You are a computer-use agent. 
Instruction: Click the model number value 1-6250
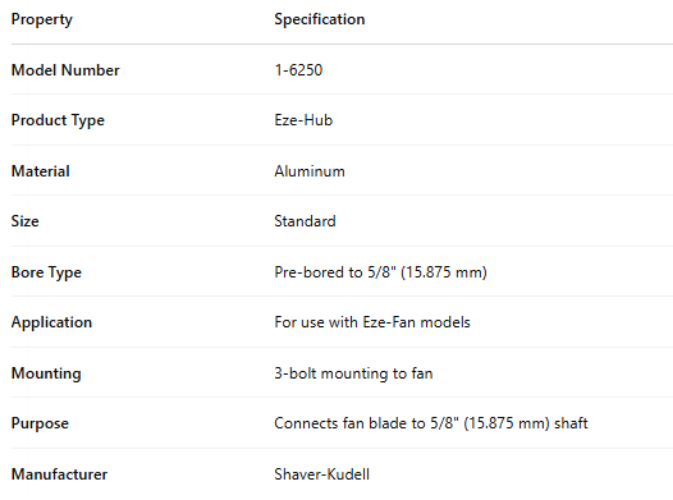pyautogui.click(x=298, y=70)
